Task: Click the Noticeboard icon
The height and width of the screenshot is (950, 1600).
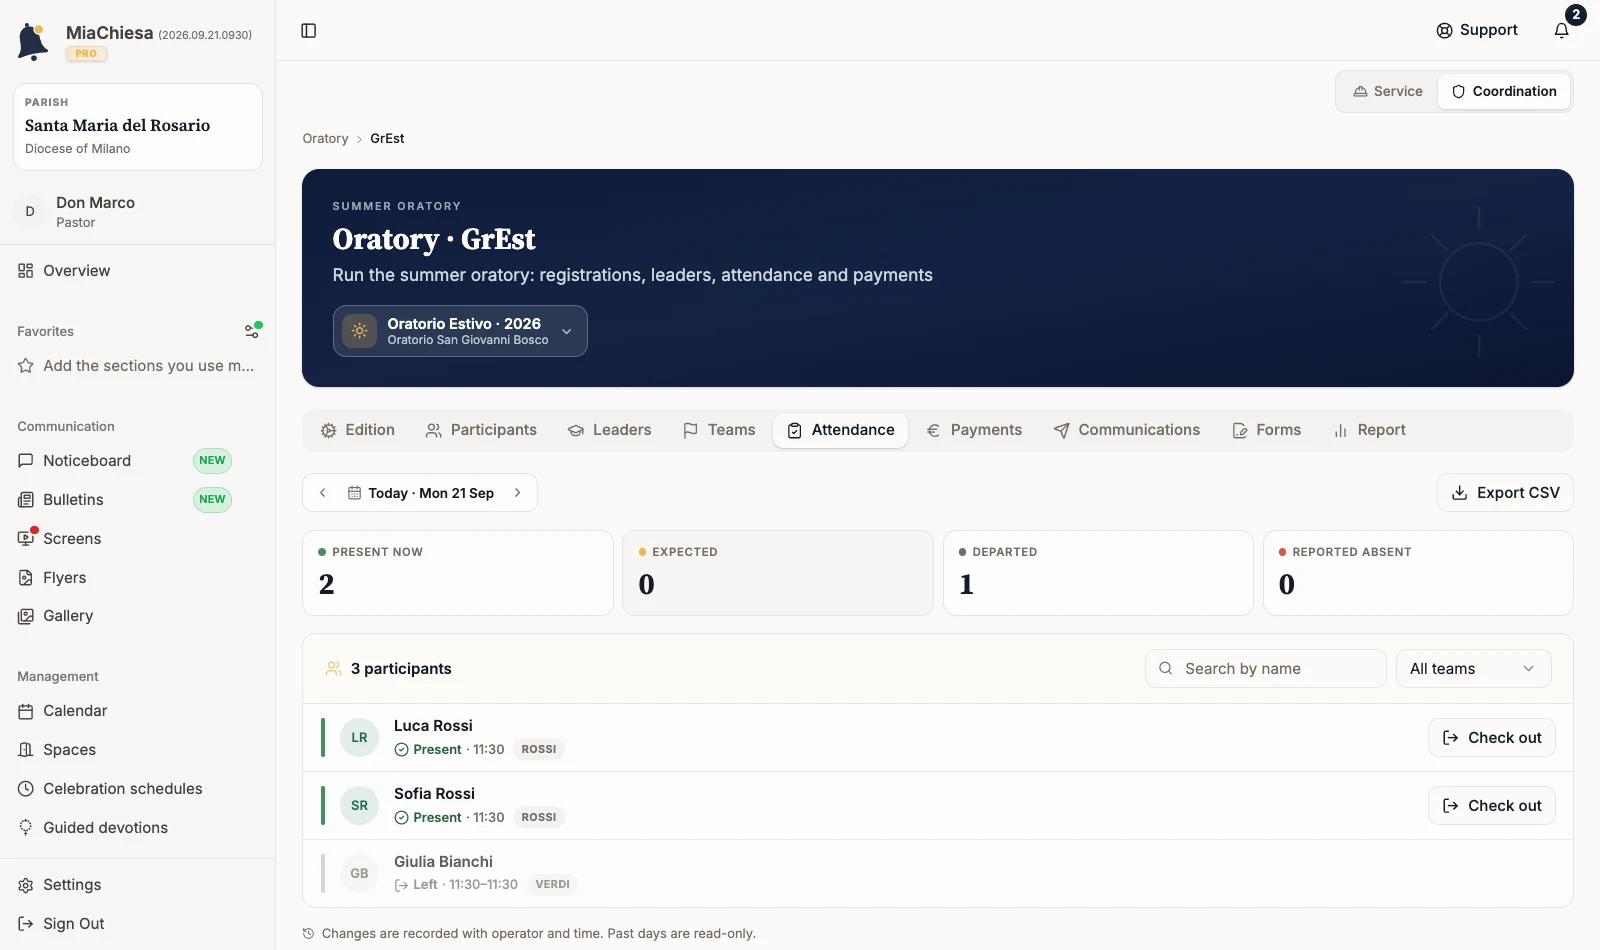Action: click(x=26, y=461)
